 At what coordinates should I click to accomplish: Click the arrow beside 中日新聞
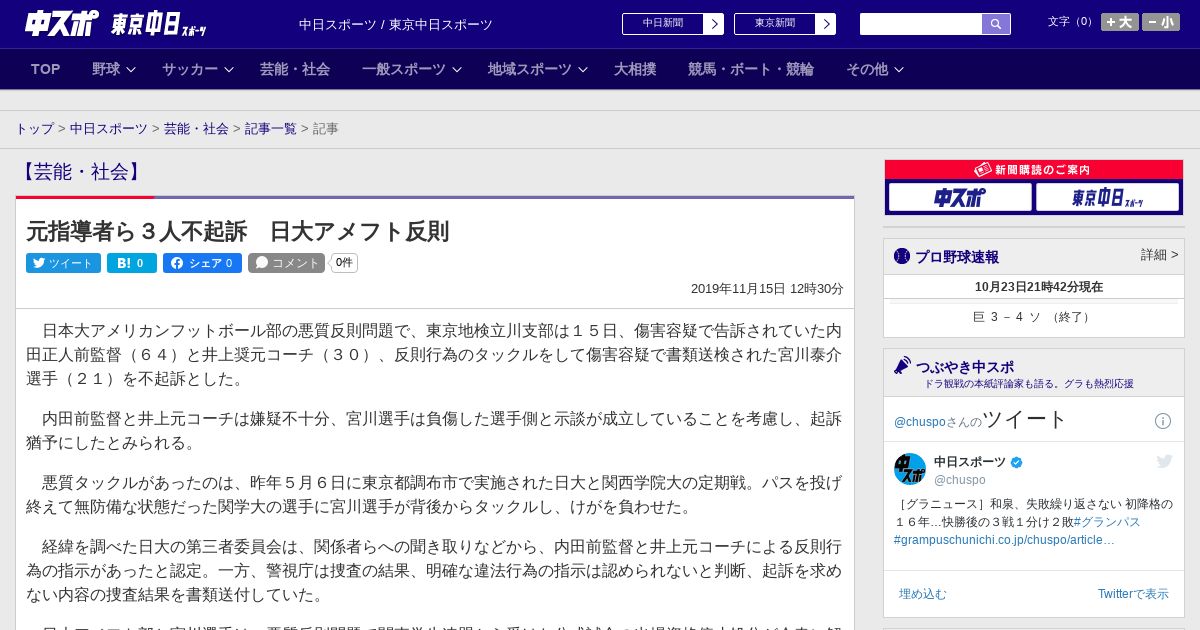coord(713,24)
